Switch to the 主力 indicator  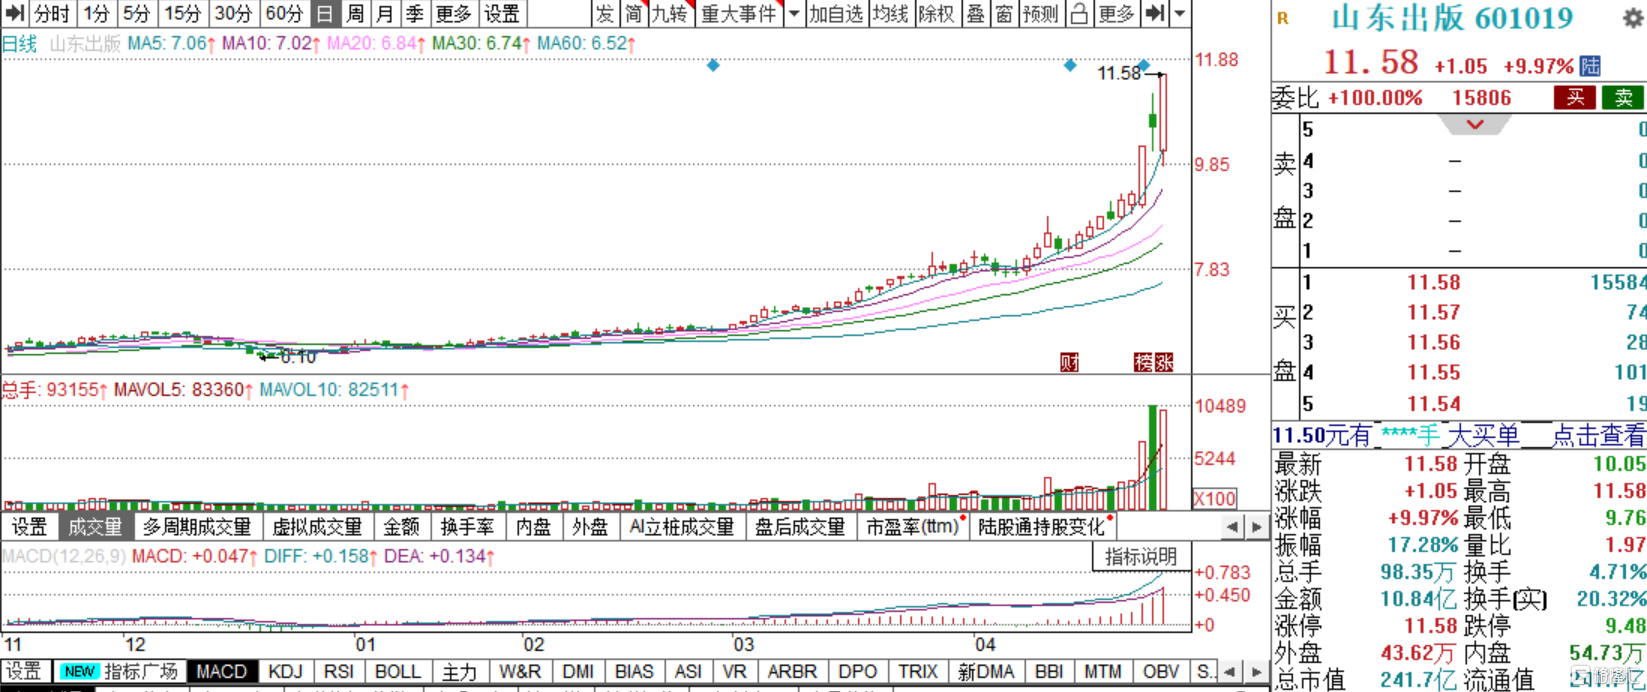click(460, 672)
